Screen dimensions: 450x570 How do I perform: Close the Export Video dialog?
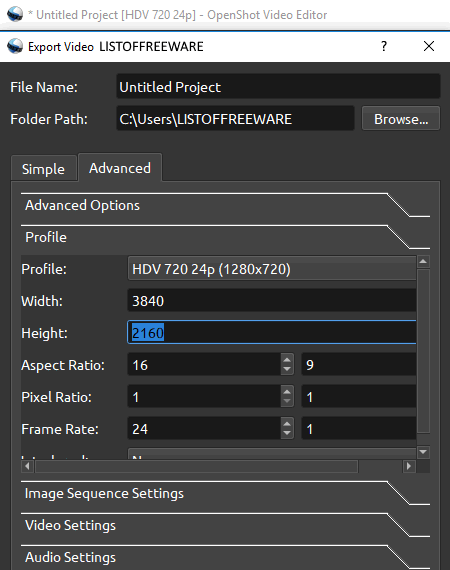pyautogui.click(x=429, y=46)
